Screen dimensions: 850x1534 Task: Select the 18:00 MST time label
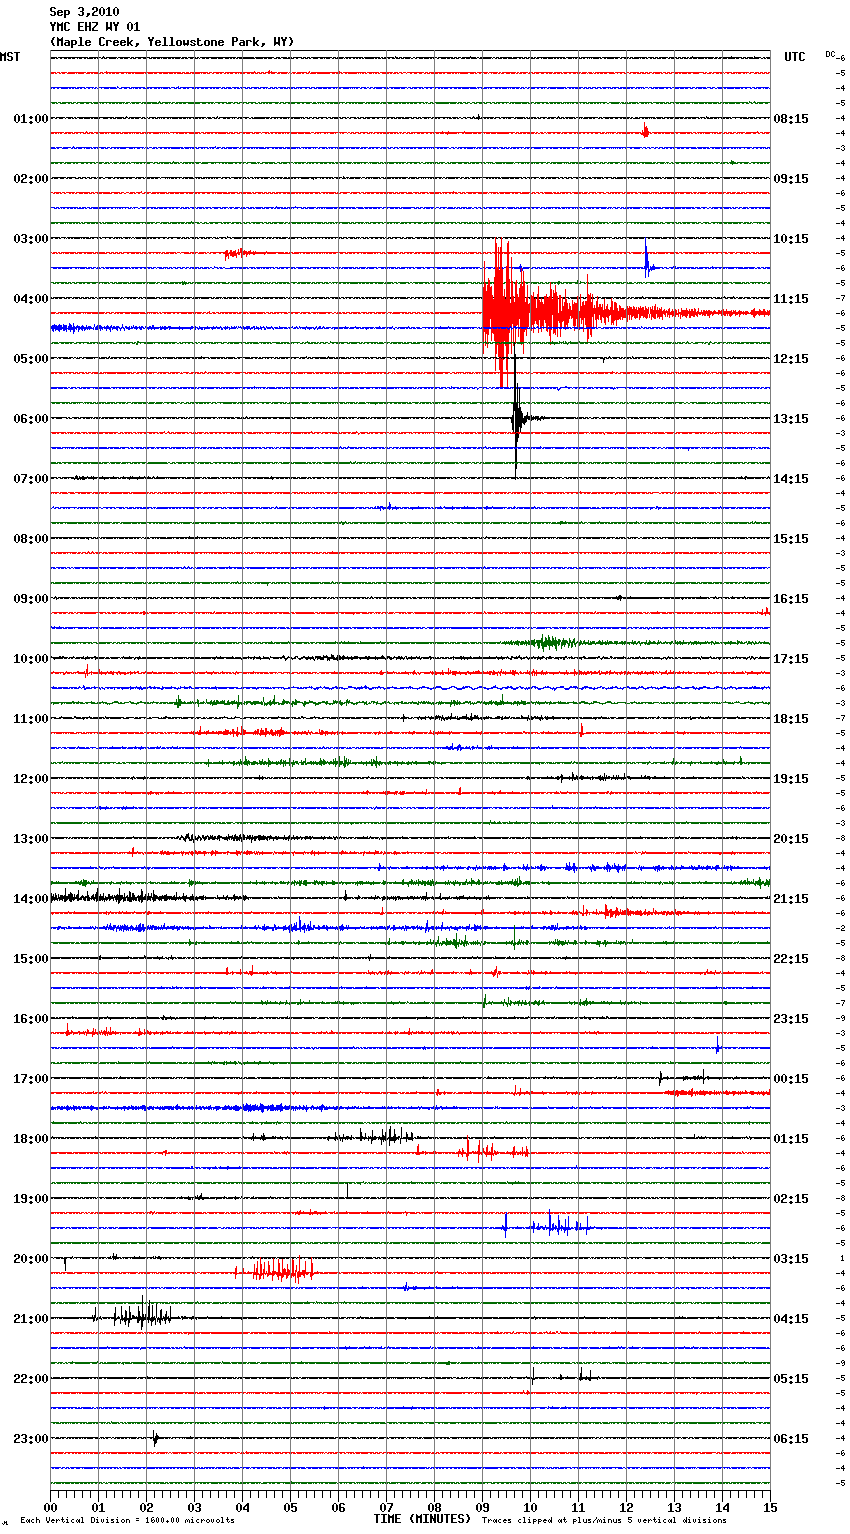point(30,1139)
